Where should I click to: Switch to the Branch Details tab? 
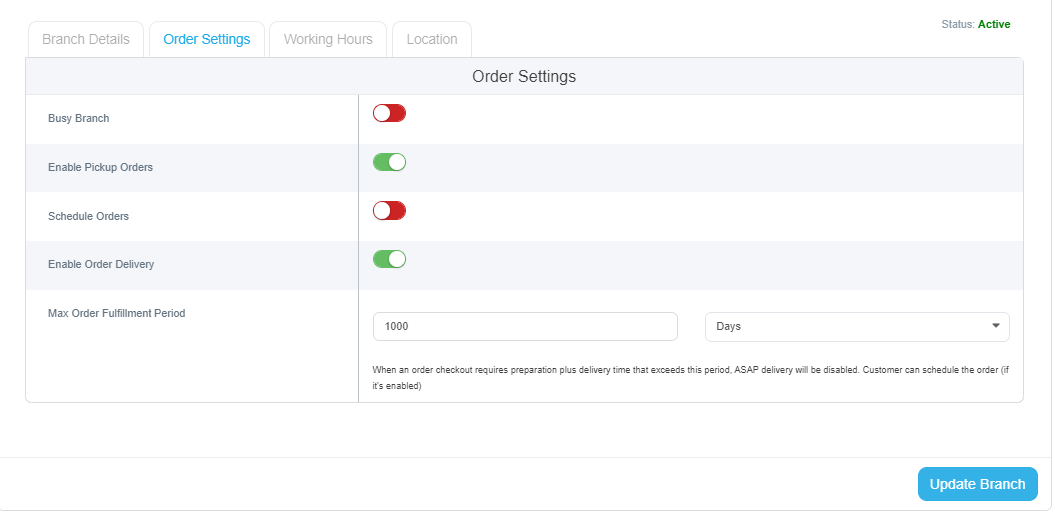point(85,40)
